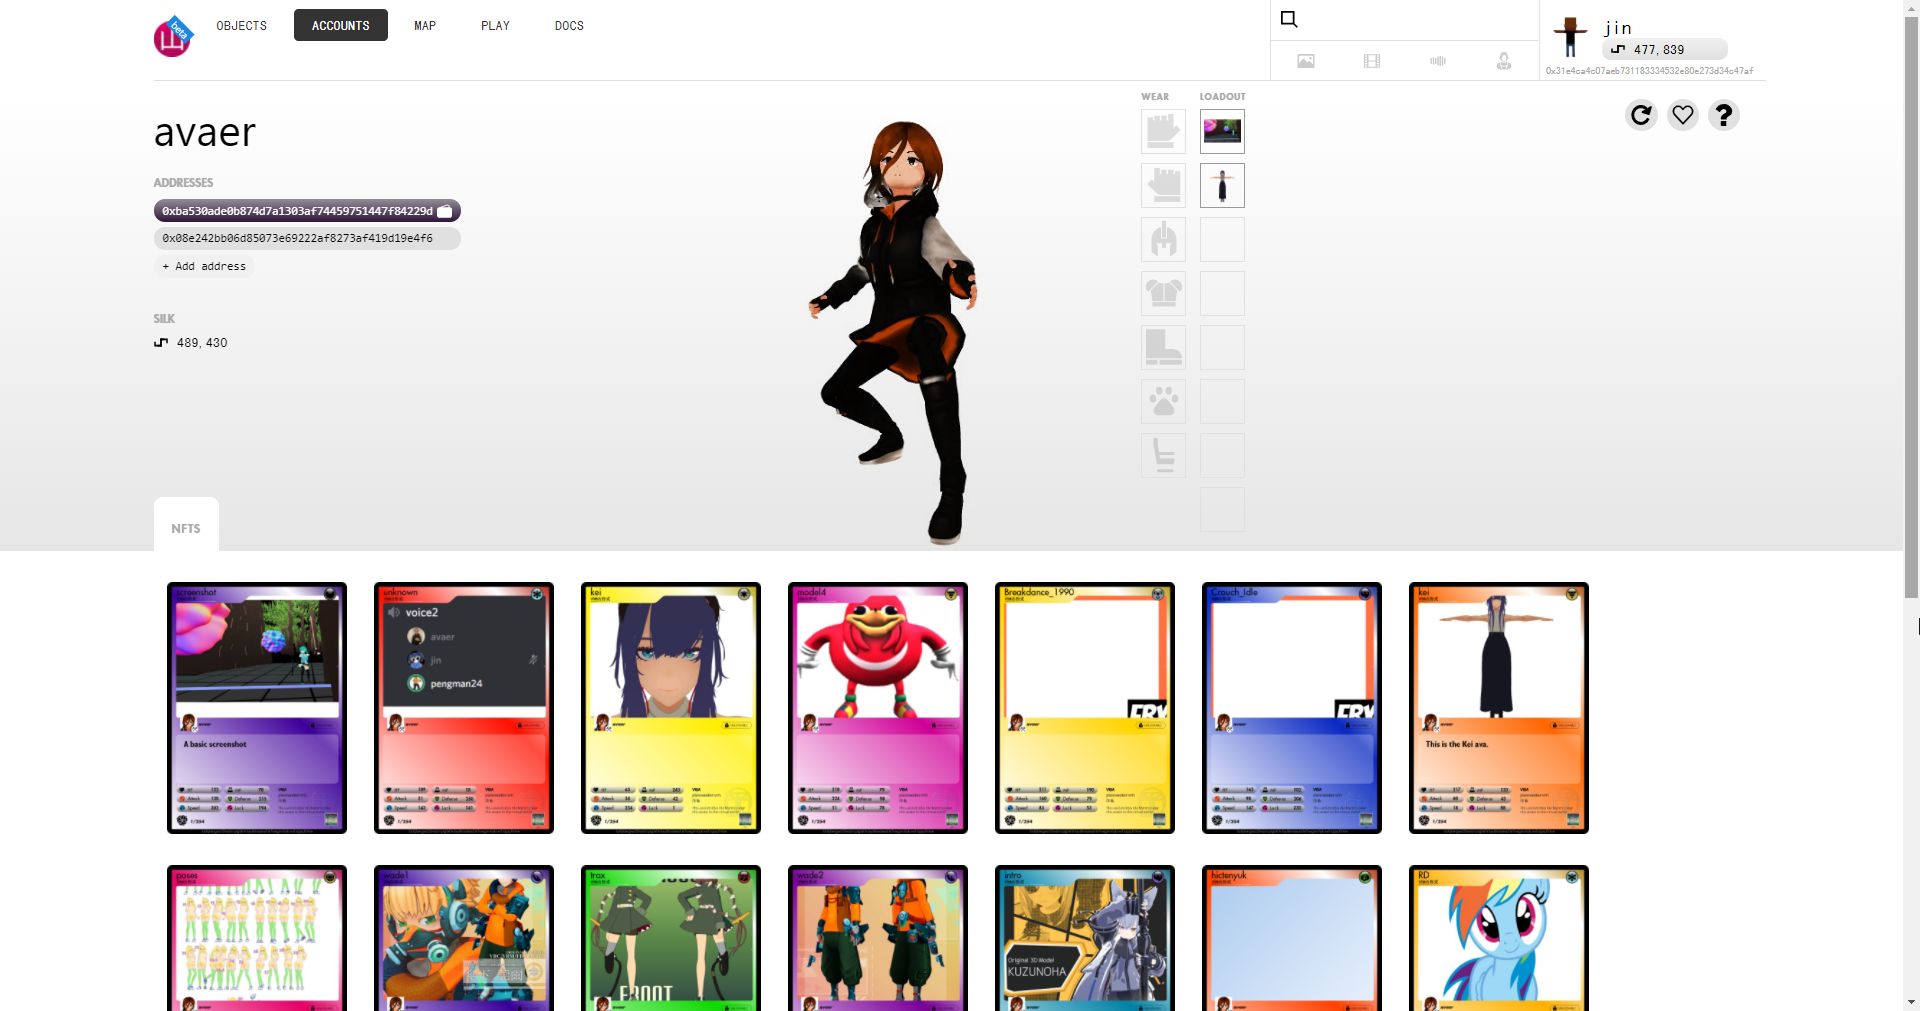Click the avatar refresh button
This screenshot has height=1011, width=1920.
1641,115
